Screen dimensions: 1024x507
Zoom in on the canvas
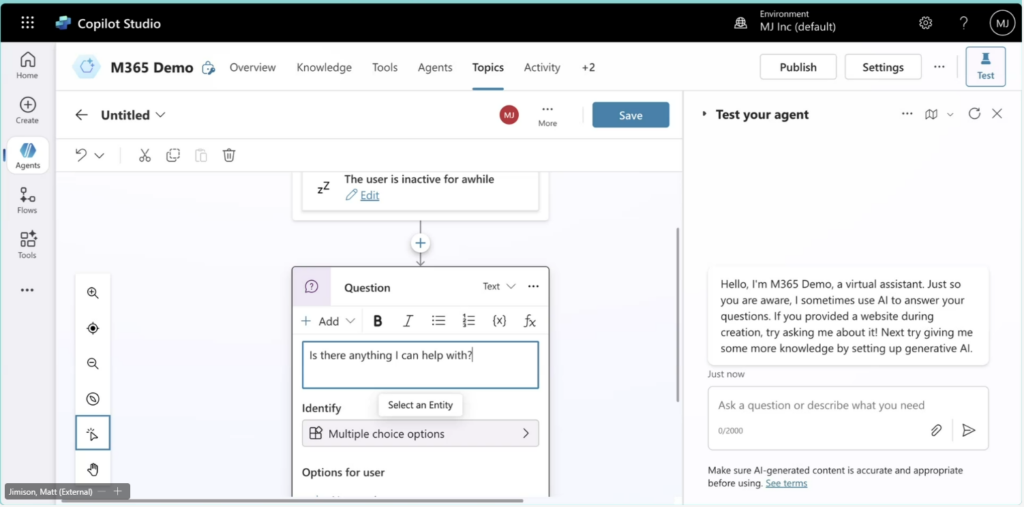click(93, 293)
